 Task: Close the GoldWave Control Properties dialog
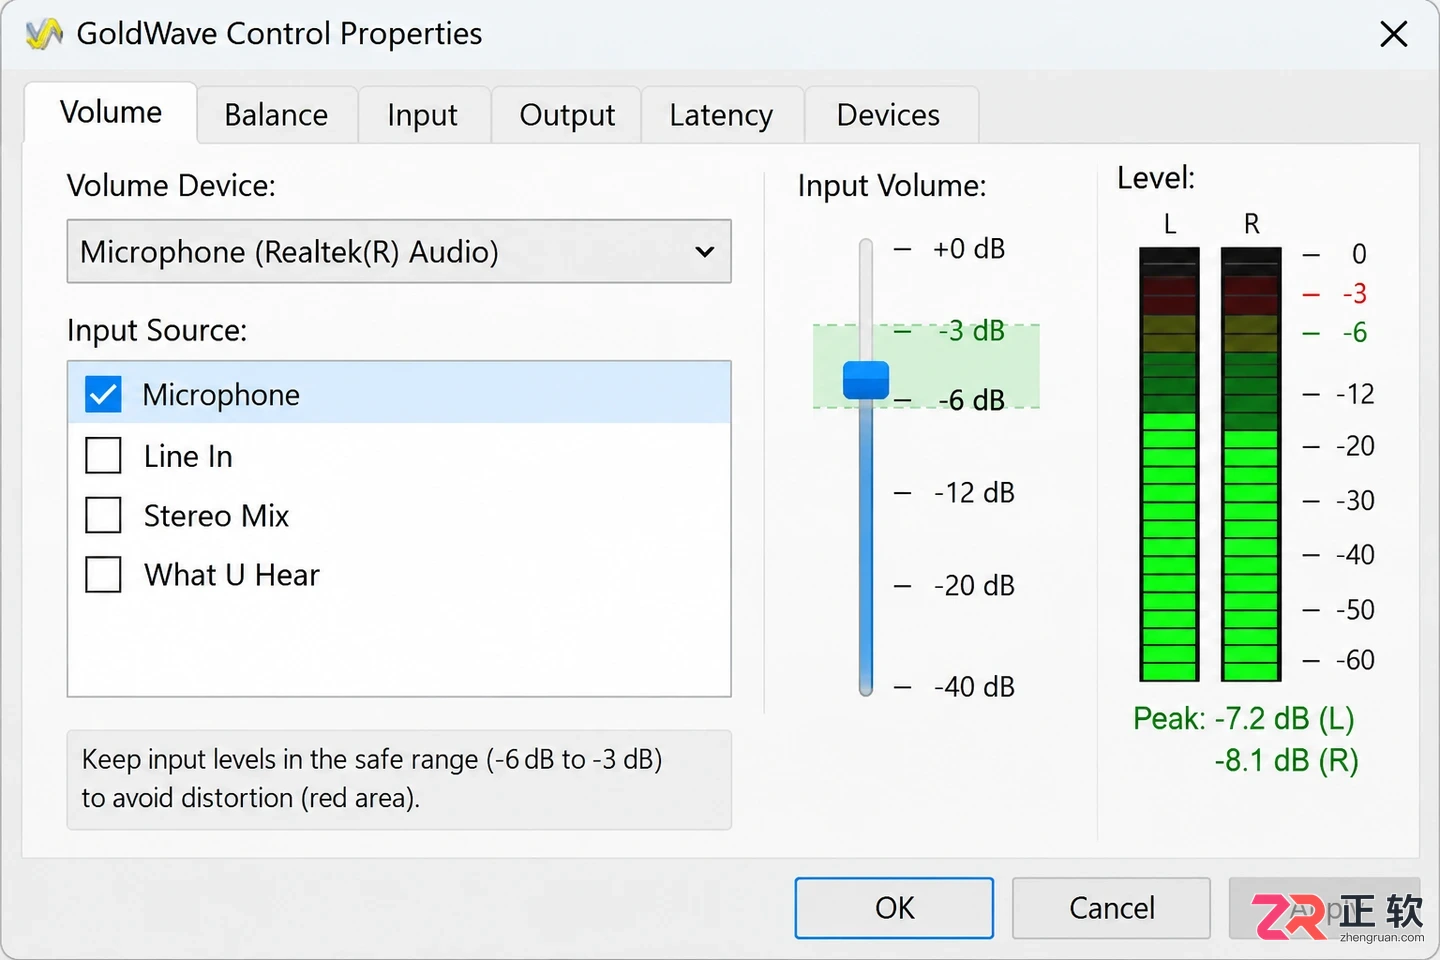coord(1393,34)
